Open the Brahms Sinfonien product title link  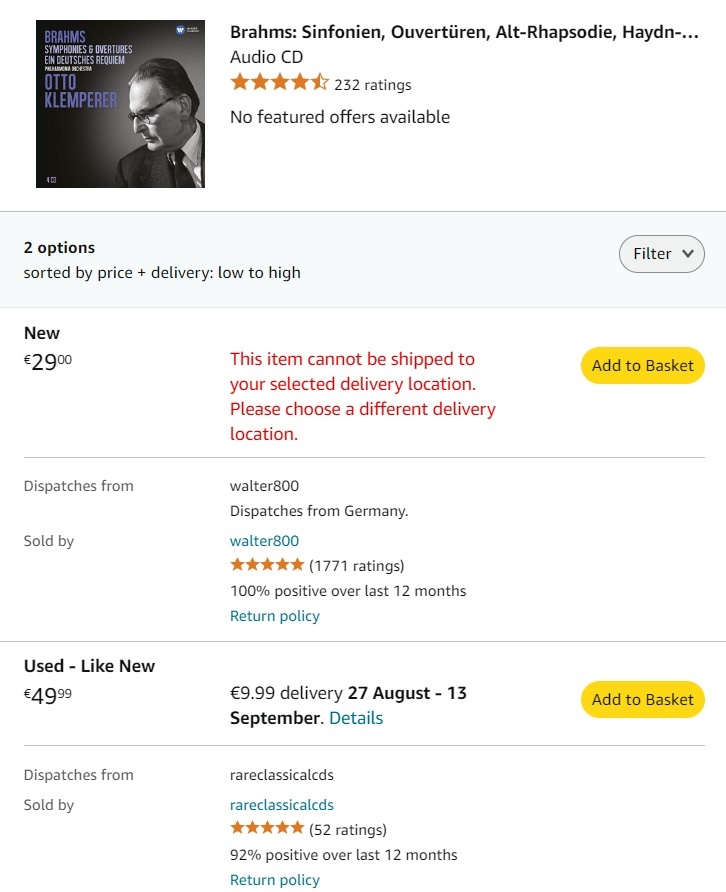pos(464,32)
